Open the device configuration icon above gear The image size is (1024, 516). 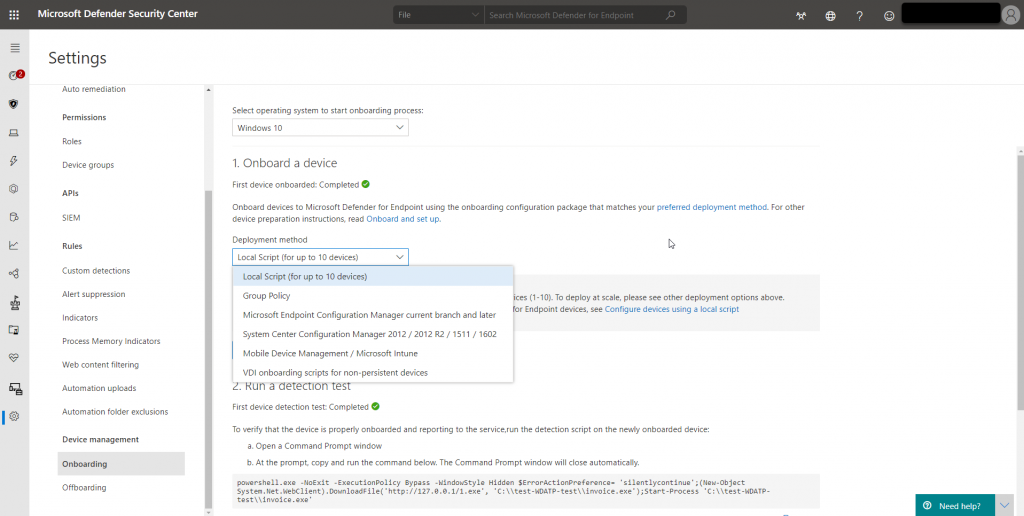pyautogui.click(x=15, y=389)
